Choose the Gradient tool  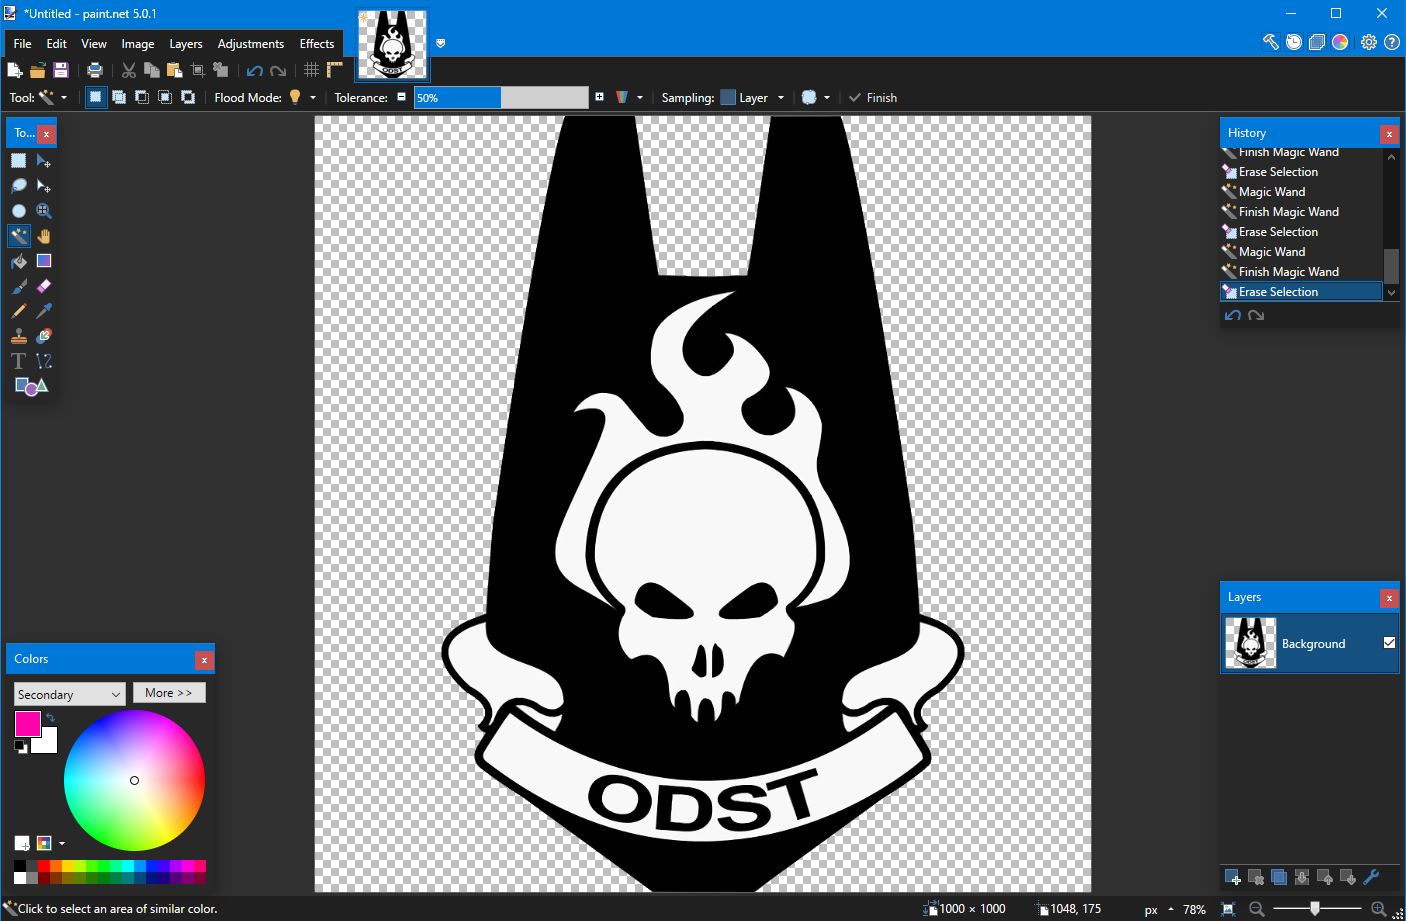coord(44,261)
